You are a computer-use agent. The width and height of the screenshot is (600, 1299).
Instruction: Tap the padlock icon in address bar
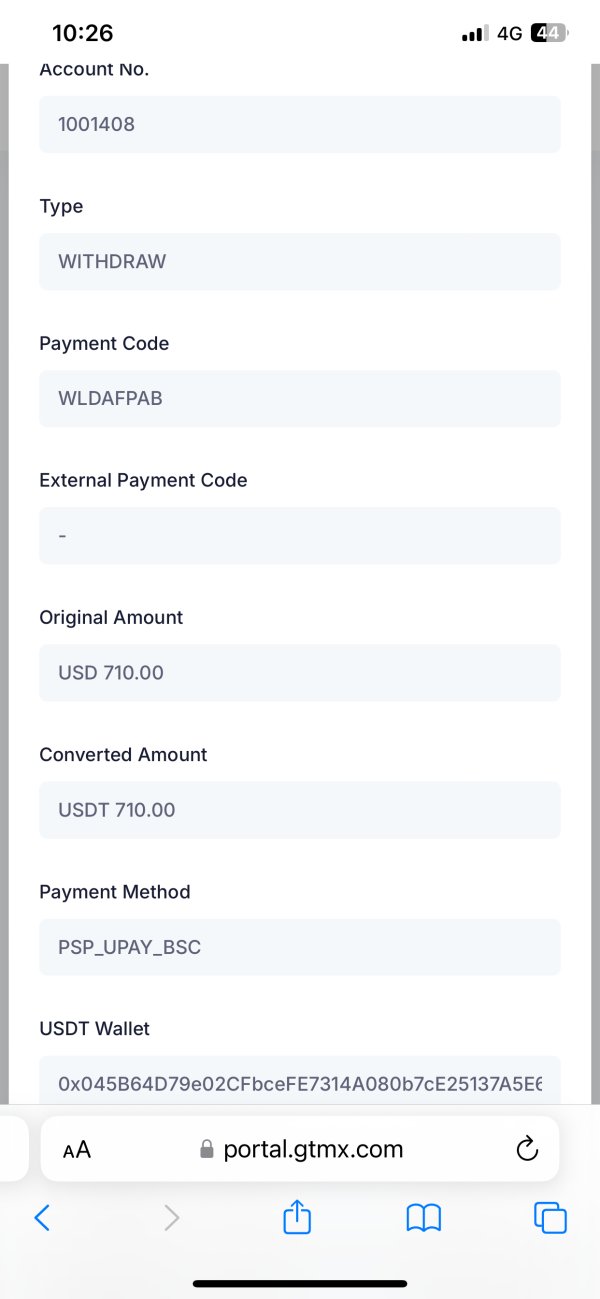point(208,1149)
